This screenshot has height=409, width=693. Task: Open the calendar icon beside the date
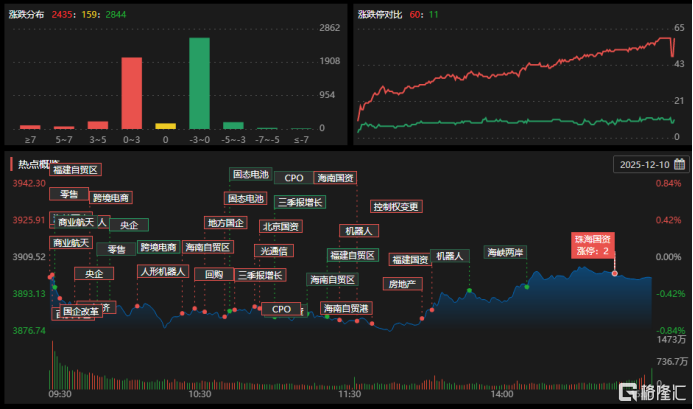679,164
